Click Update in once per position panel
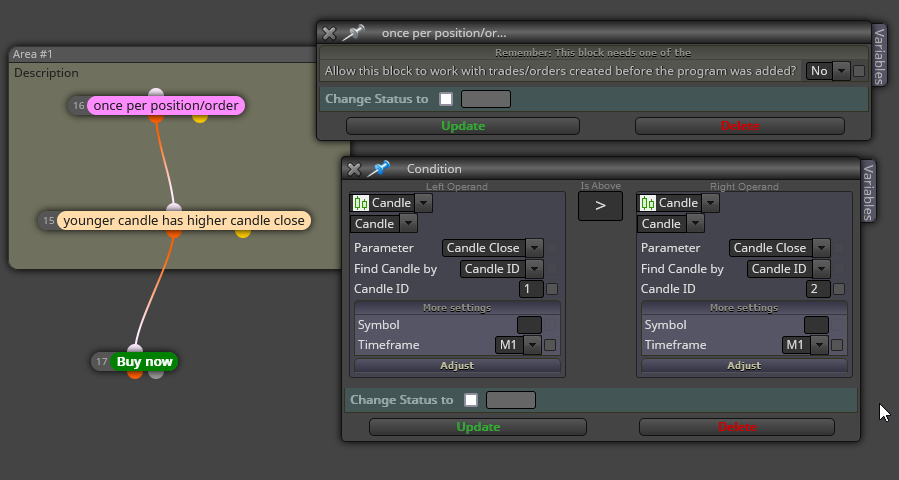Screen dimensions: 899x480 [463, 126]
